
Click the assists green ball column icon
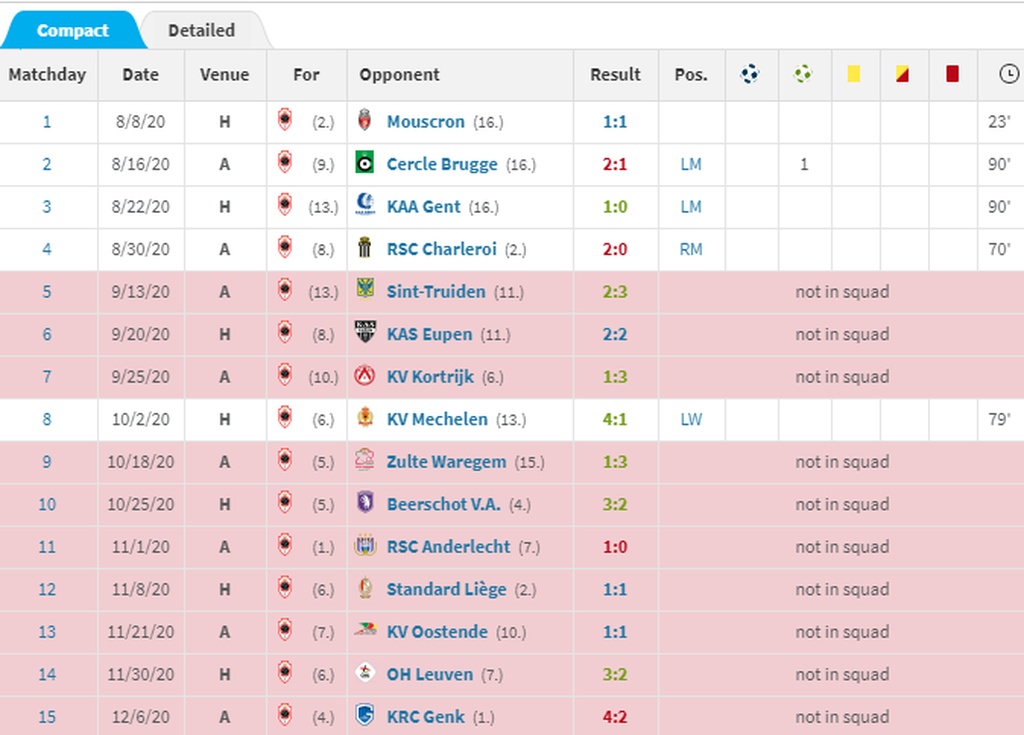pyautogui.click(x=803, y=74)
